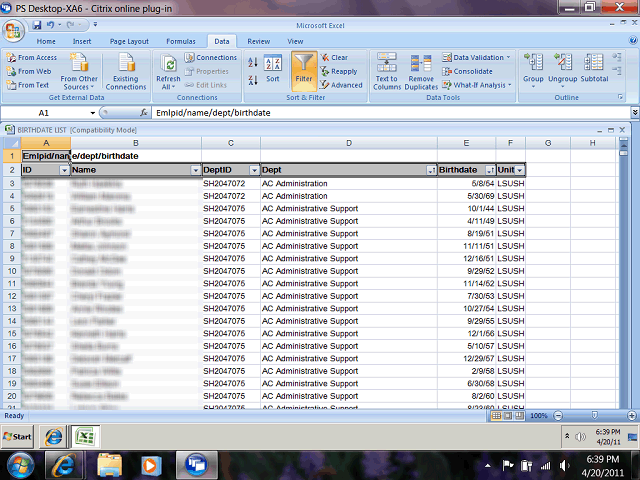The width and height of the screenshot is (640, 480).
Task: Click the From Access import icon
Action: tap(11, 58)
